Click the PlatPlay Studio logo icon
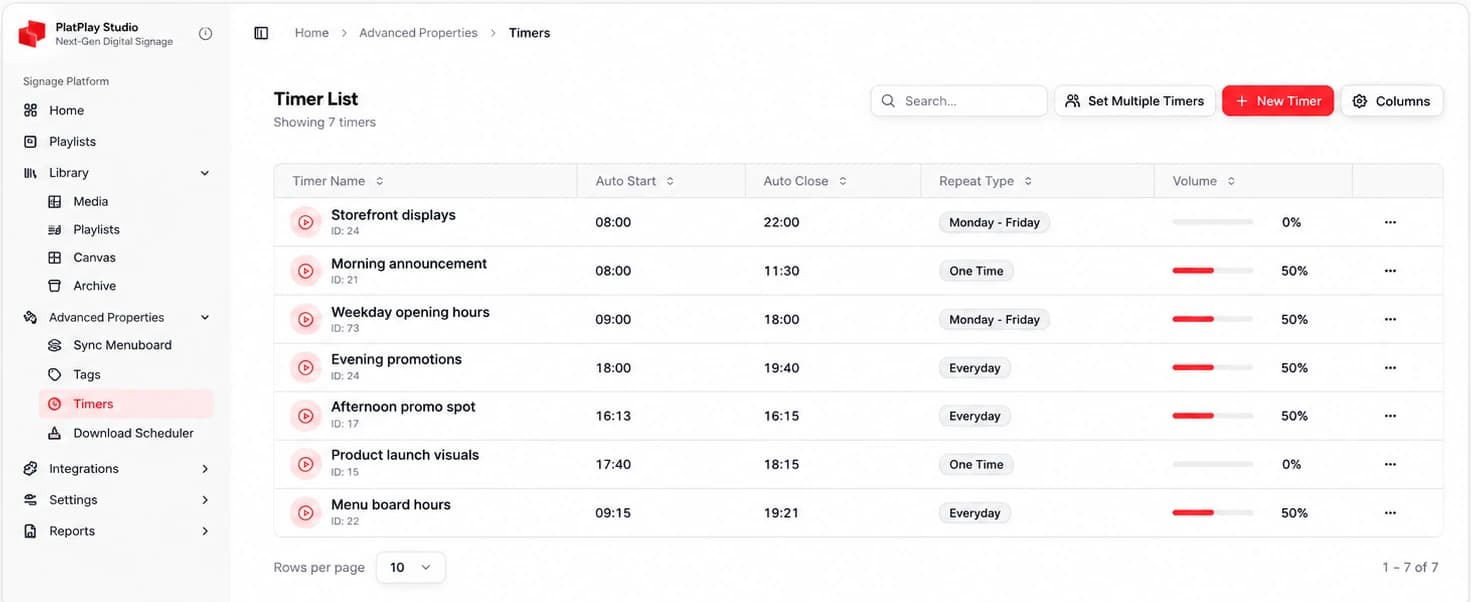The width and height of the screenshot is (1471, 602). coord(32,34)
